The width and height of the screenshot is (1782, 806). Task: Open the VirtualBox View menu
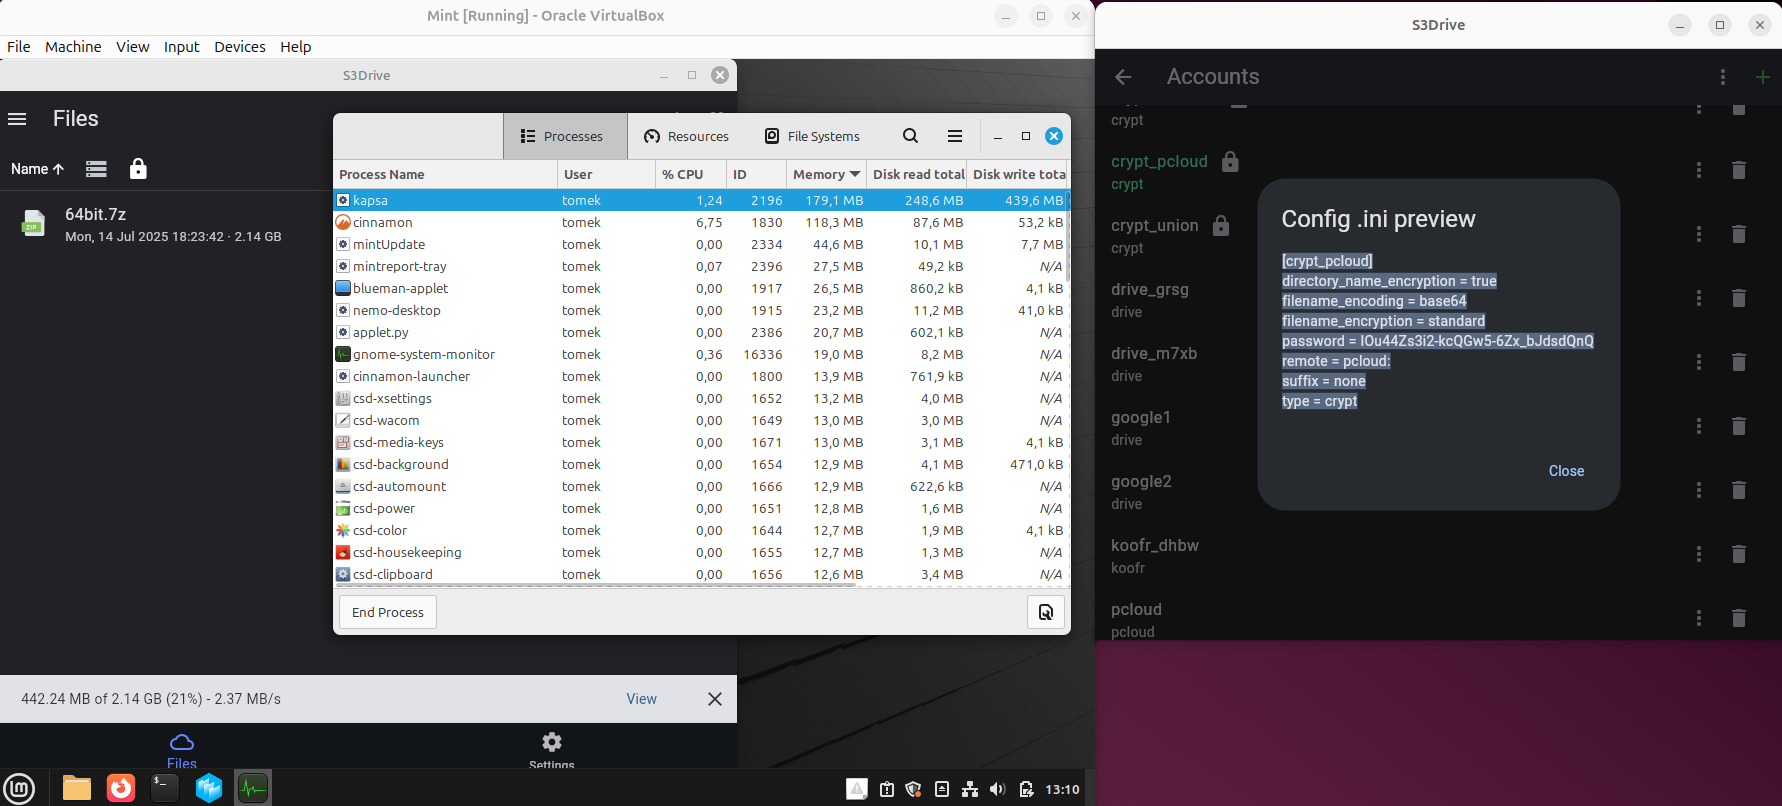pos(132,46)
